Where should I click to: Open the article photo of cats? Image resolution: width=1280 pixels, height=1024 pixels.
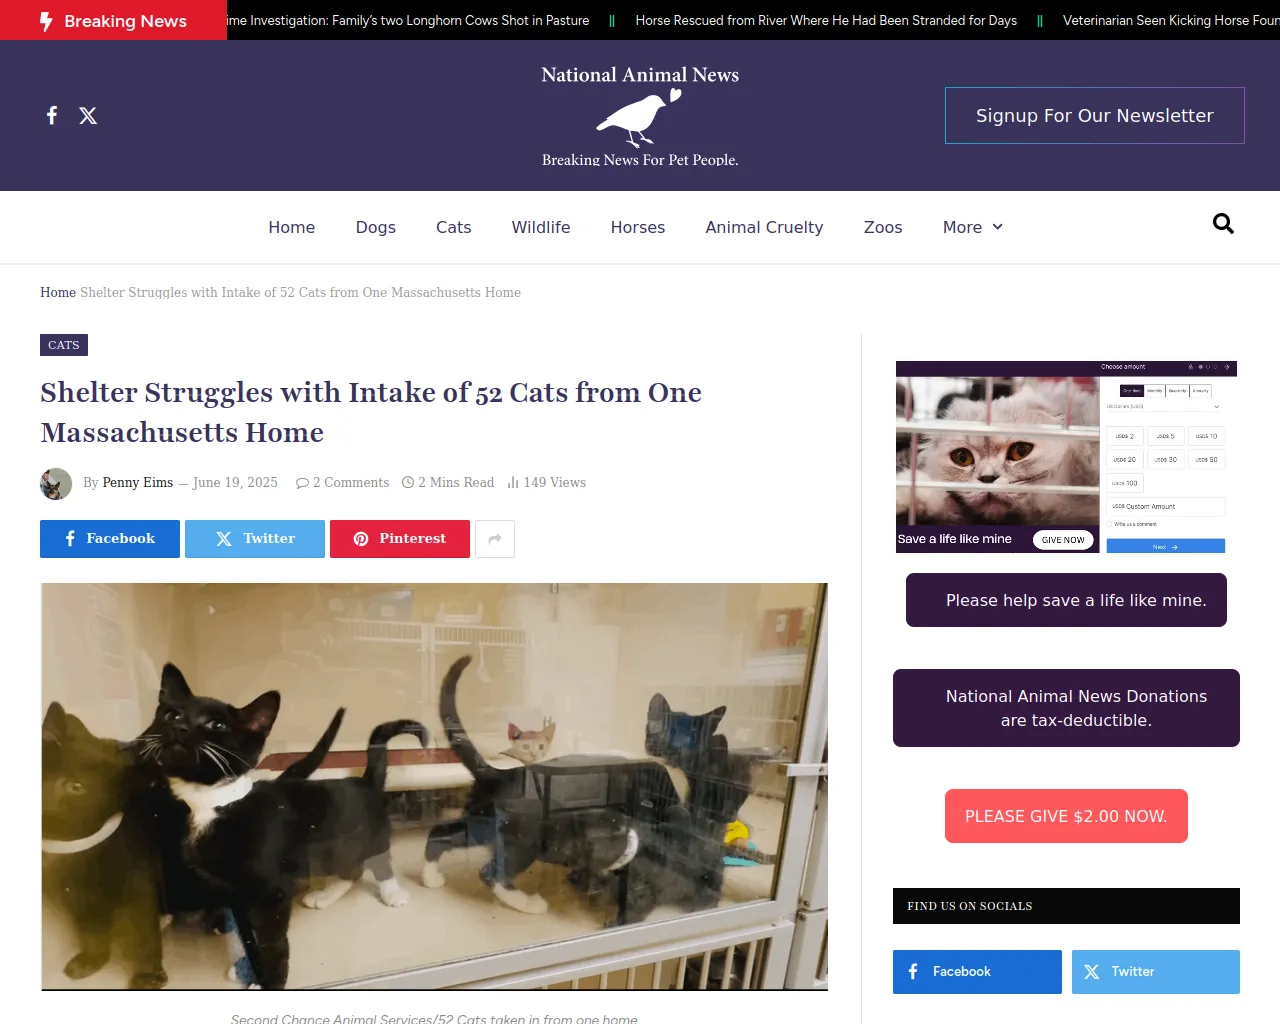tap(434, 787)
